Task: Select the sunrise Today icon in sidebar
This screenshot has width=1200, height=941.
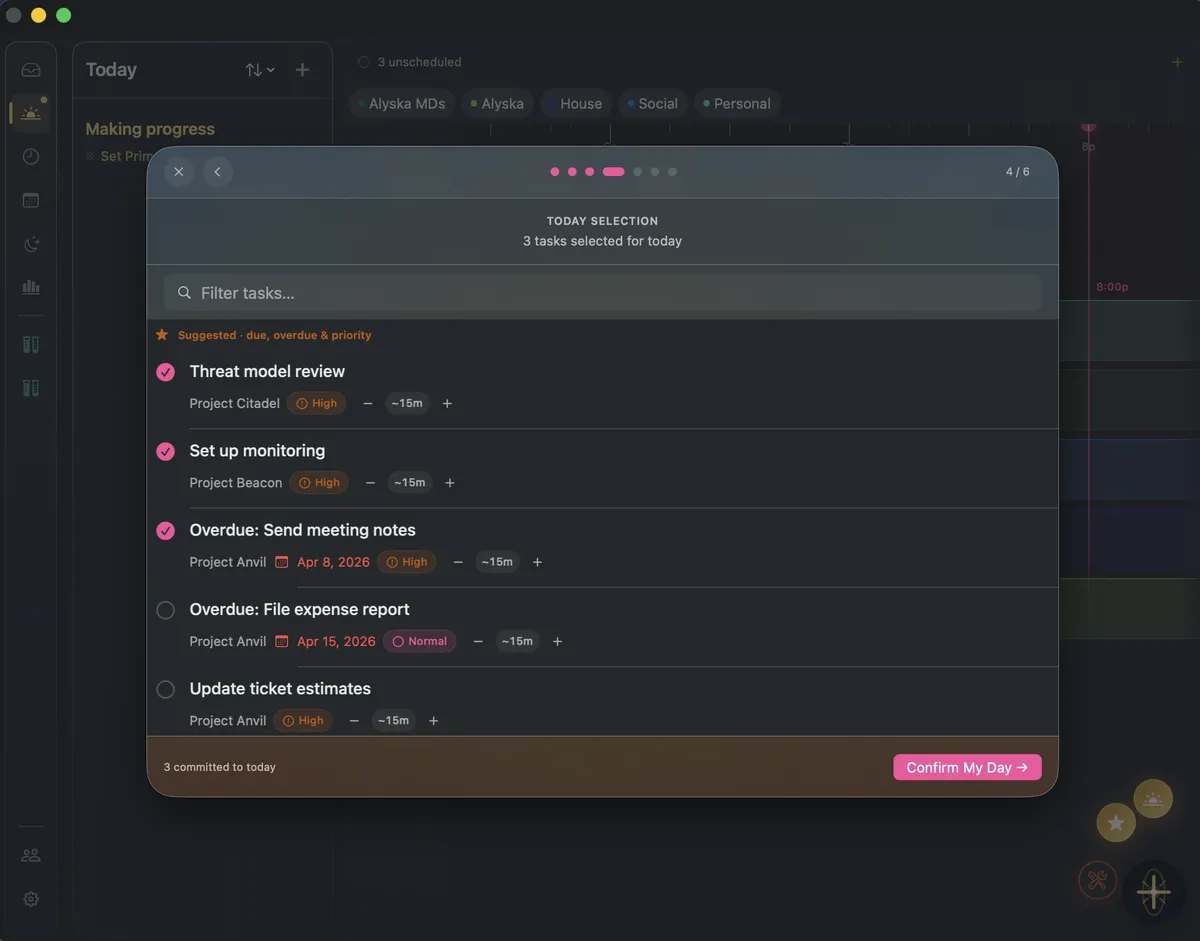Action: (30, 113)
